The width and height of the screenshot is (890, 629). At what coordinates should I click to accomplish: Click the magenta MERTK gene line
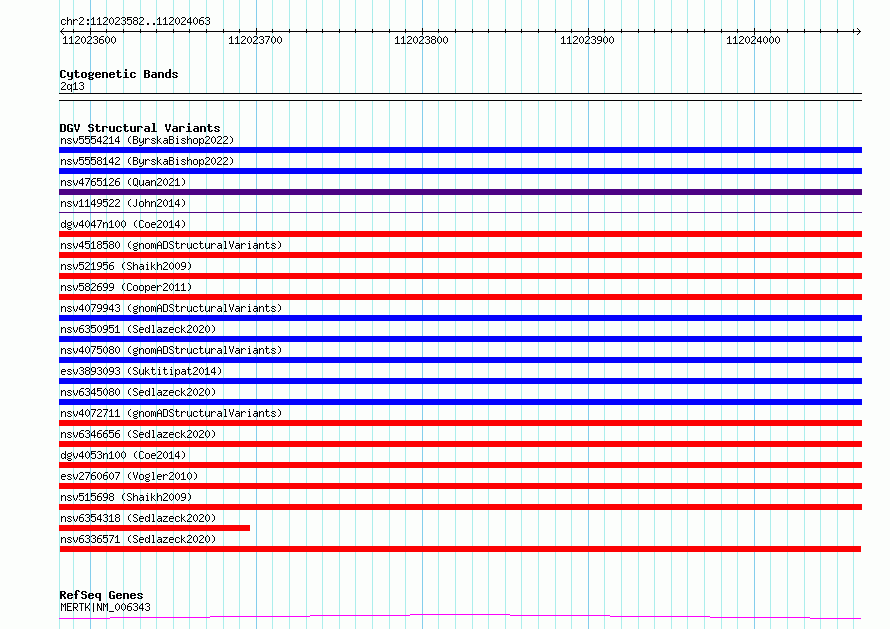(460, 617)
